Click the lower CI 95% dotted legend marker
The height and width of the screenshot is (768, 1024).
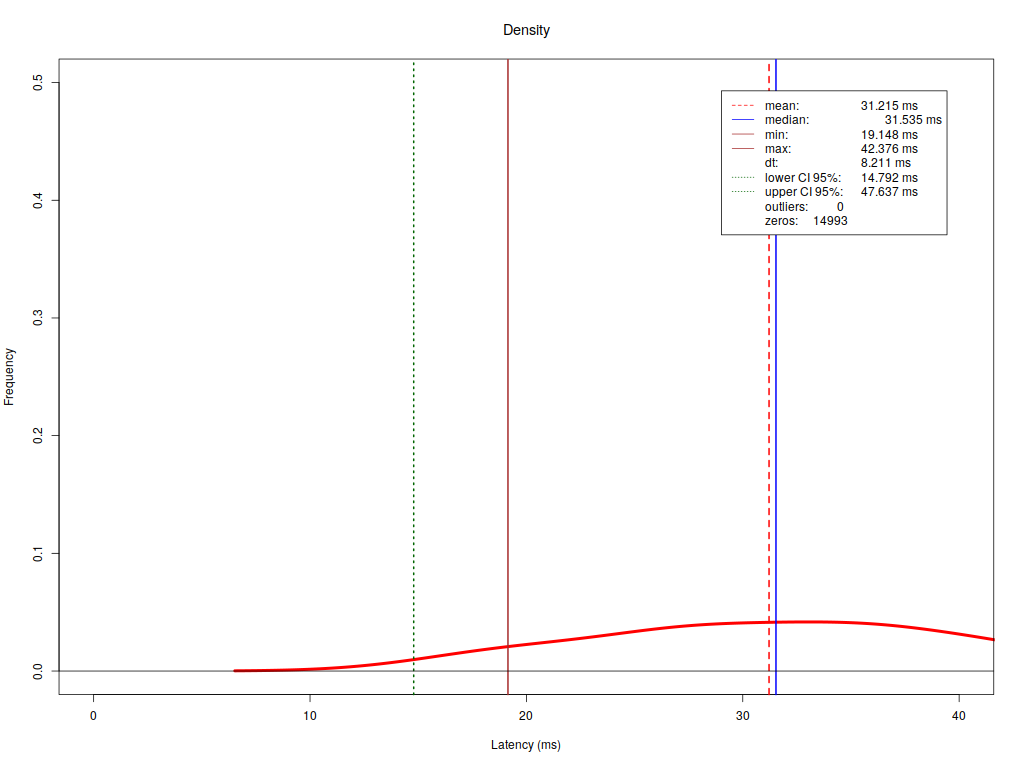coord(743,178)
